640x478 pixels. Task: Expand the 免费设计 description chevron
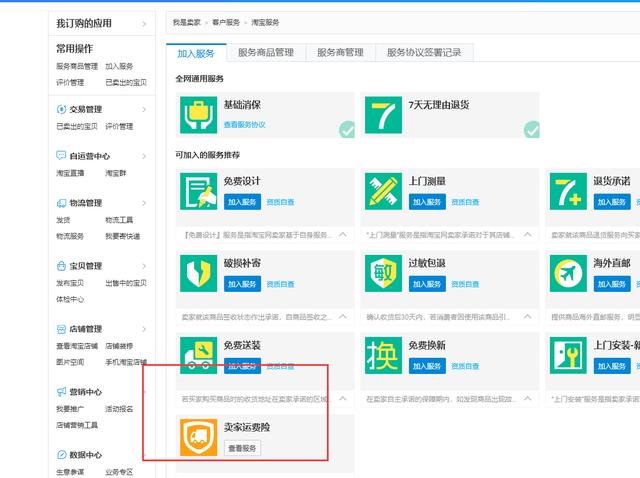[343, 233]
